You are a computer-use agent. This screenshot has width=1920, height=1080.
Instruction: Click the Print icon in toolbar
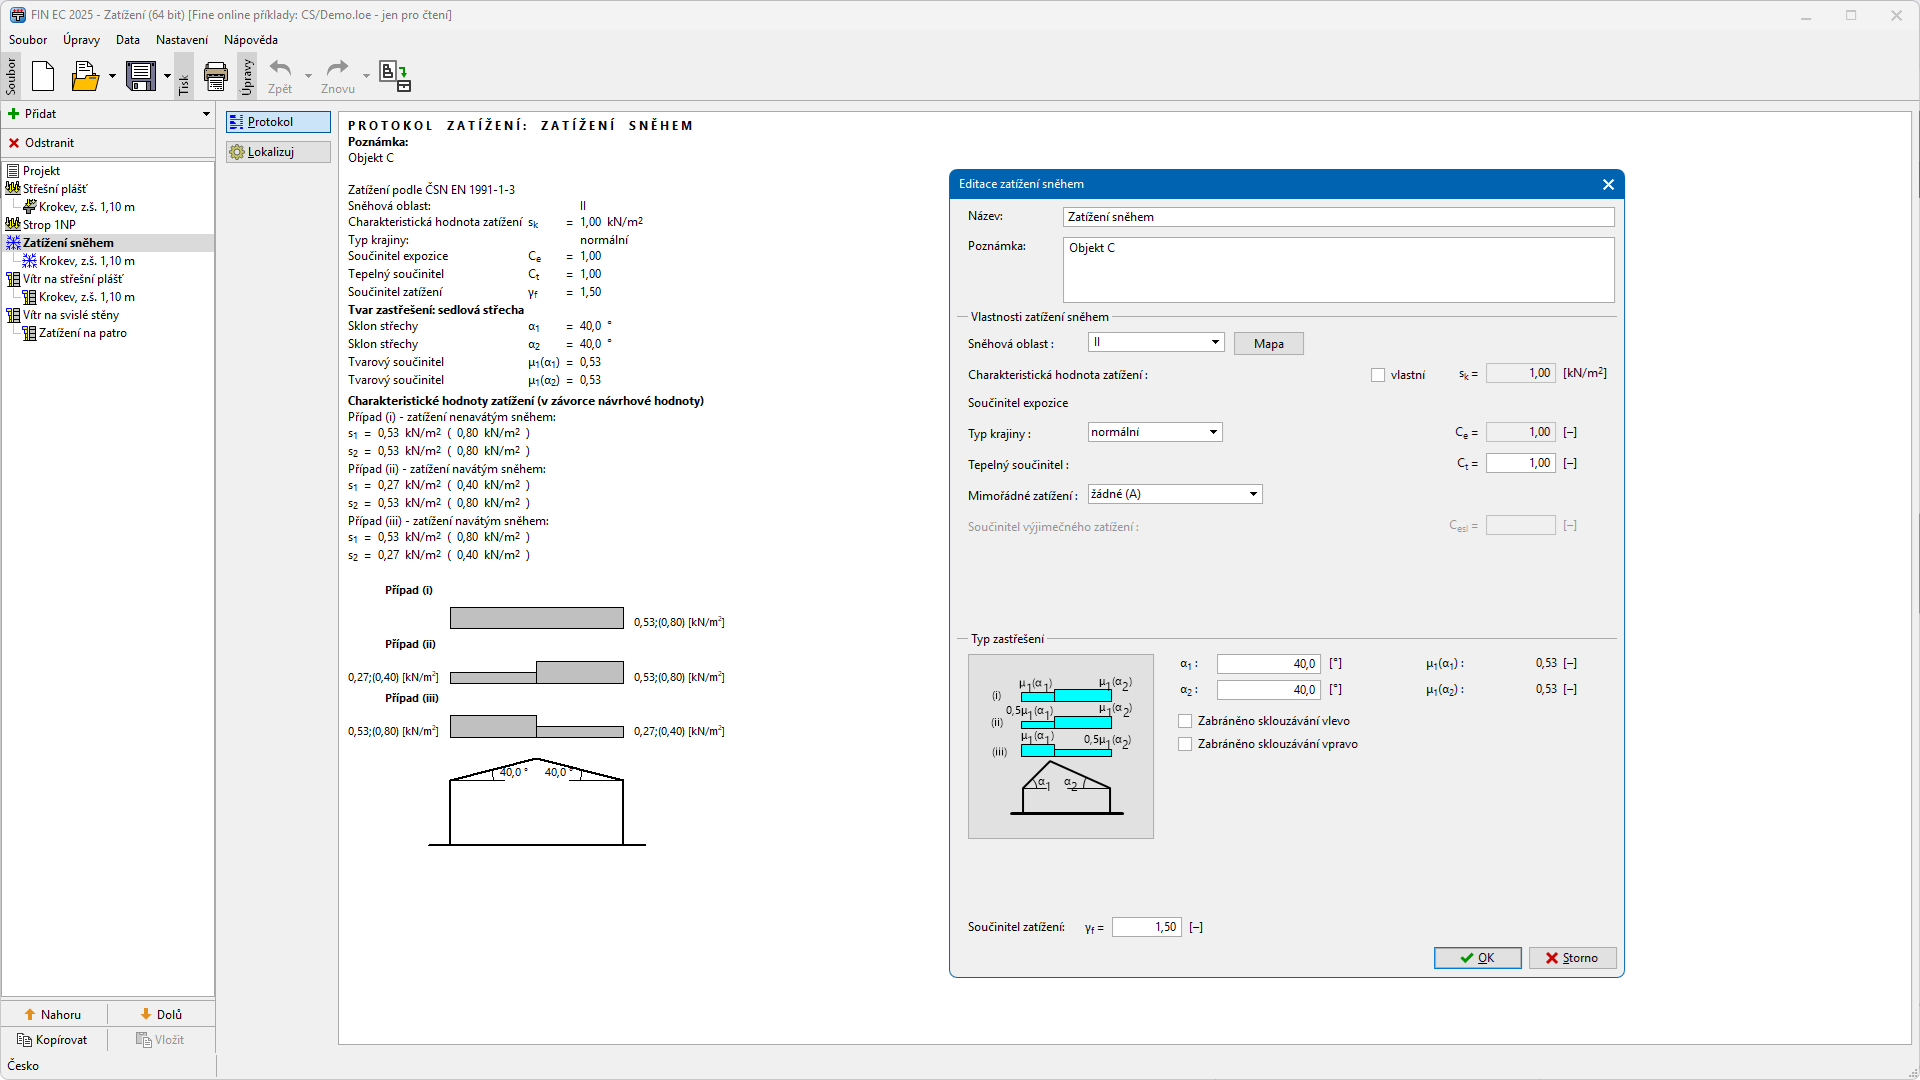(215, 76)
